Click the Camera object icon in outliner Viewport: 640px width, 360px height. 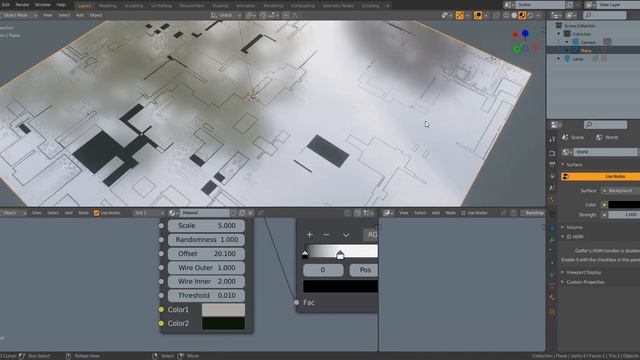[x=576, y=42]
